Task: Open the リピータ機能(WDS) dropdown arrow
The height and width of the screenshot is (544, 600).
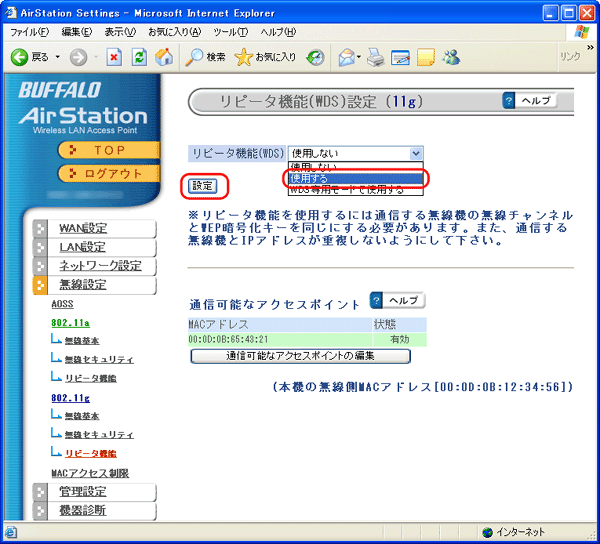Action: (x=416, y=153)
